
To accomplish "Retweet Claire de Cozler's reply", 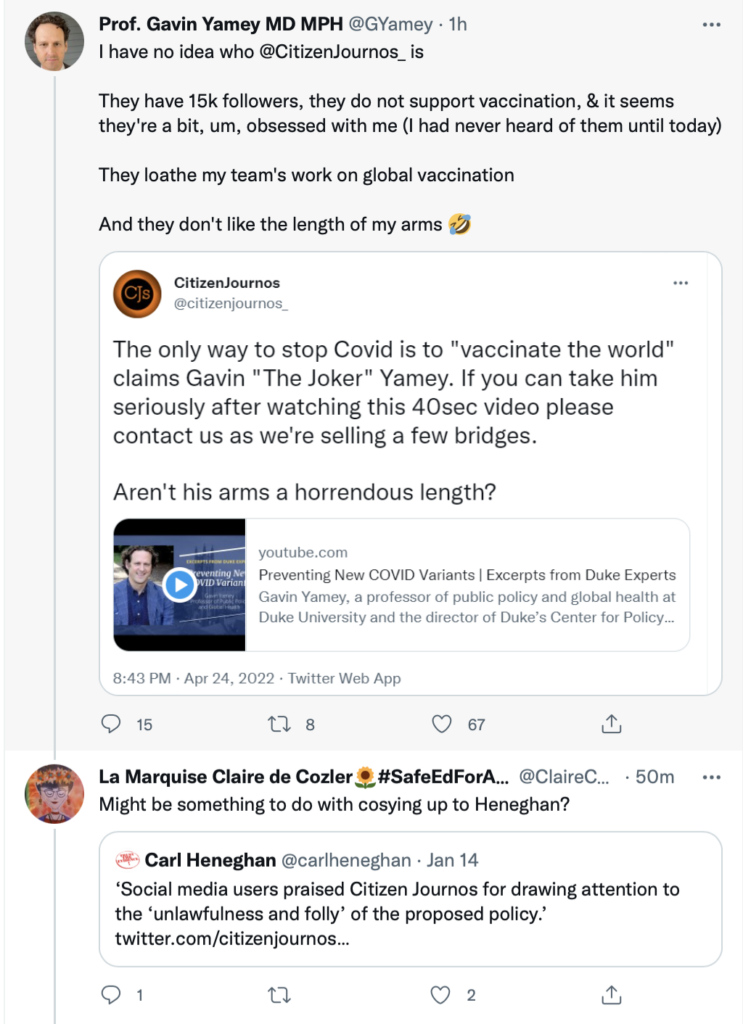I will [x=279, y=995].
